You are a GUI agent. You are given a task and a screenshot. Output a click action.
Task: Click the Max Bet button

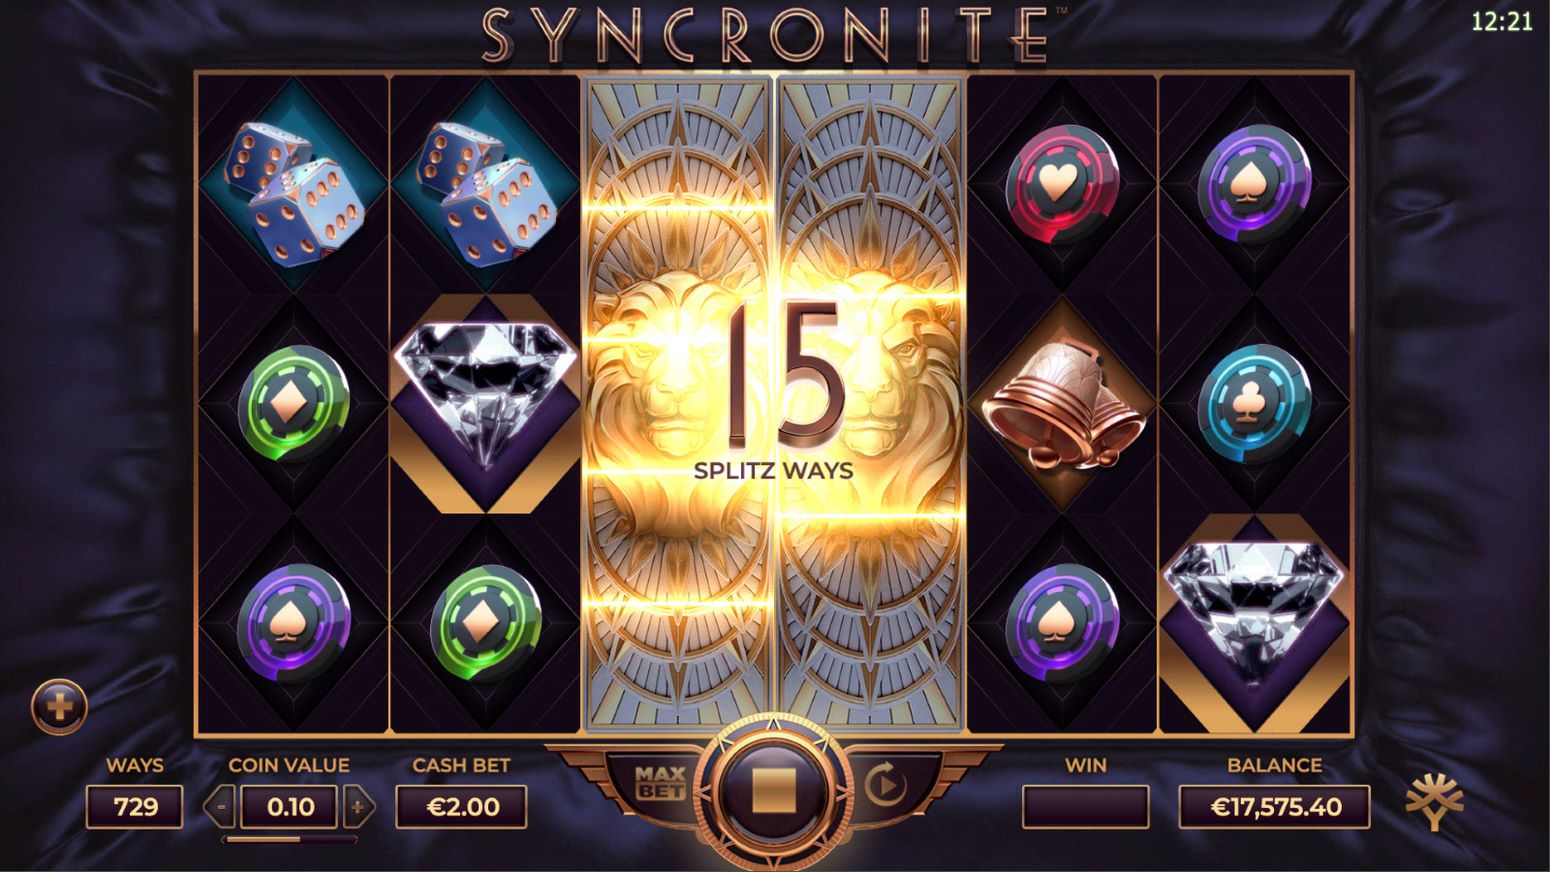pyautogui.click(x=660, y=783)
